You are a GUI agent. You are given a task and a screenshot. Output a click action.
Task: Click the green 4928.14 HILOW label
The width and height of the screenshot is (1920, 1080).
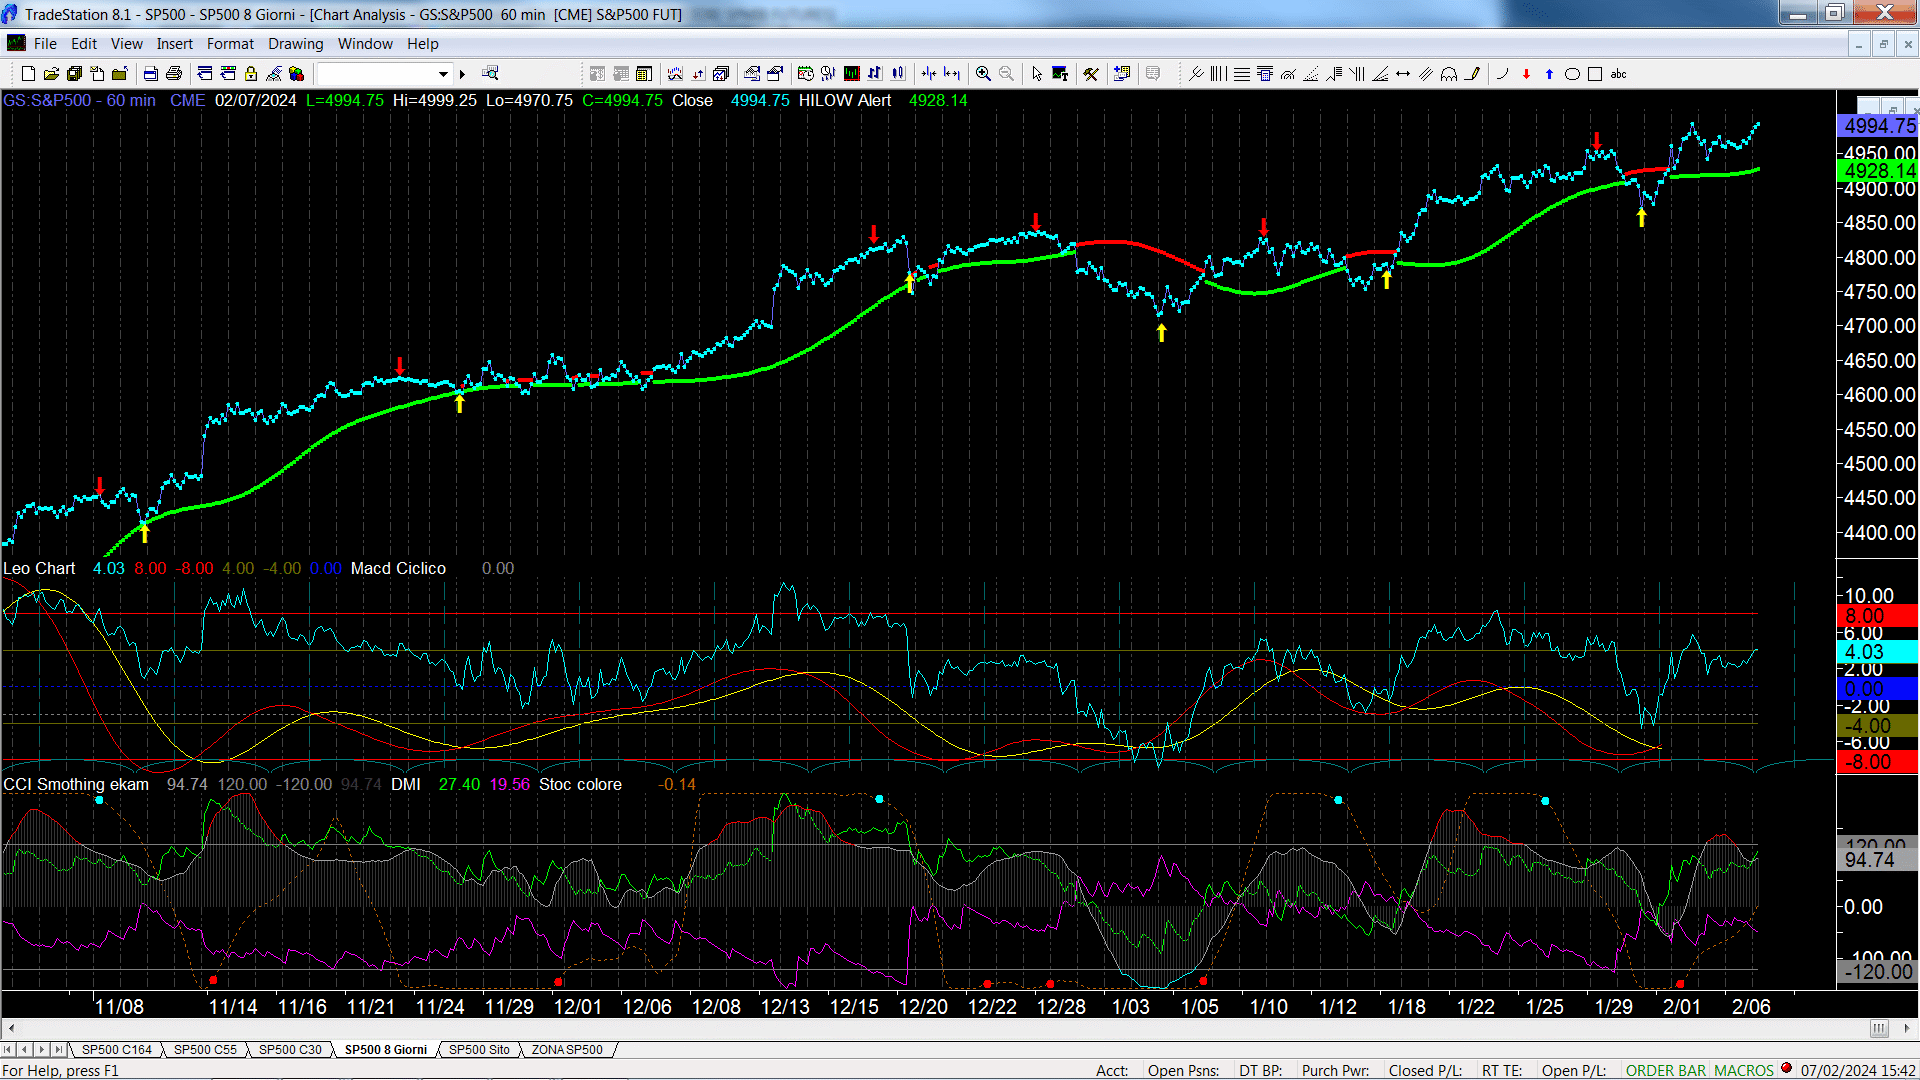(1878, 171)
